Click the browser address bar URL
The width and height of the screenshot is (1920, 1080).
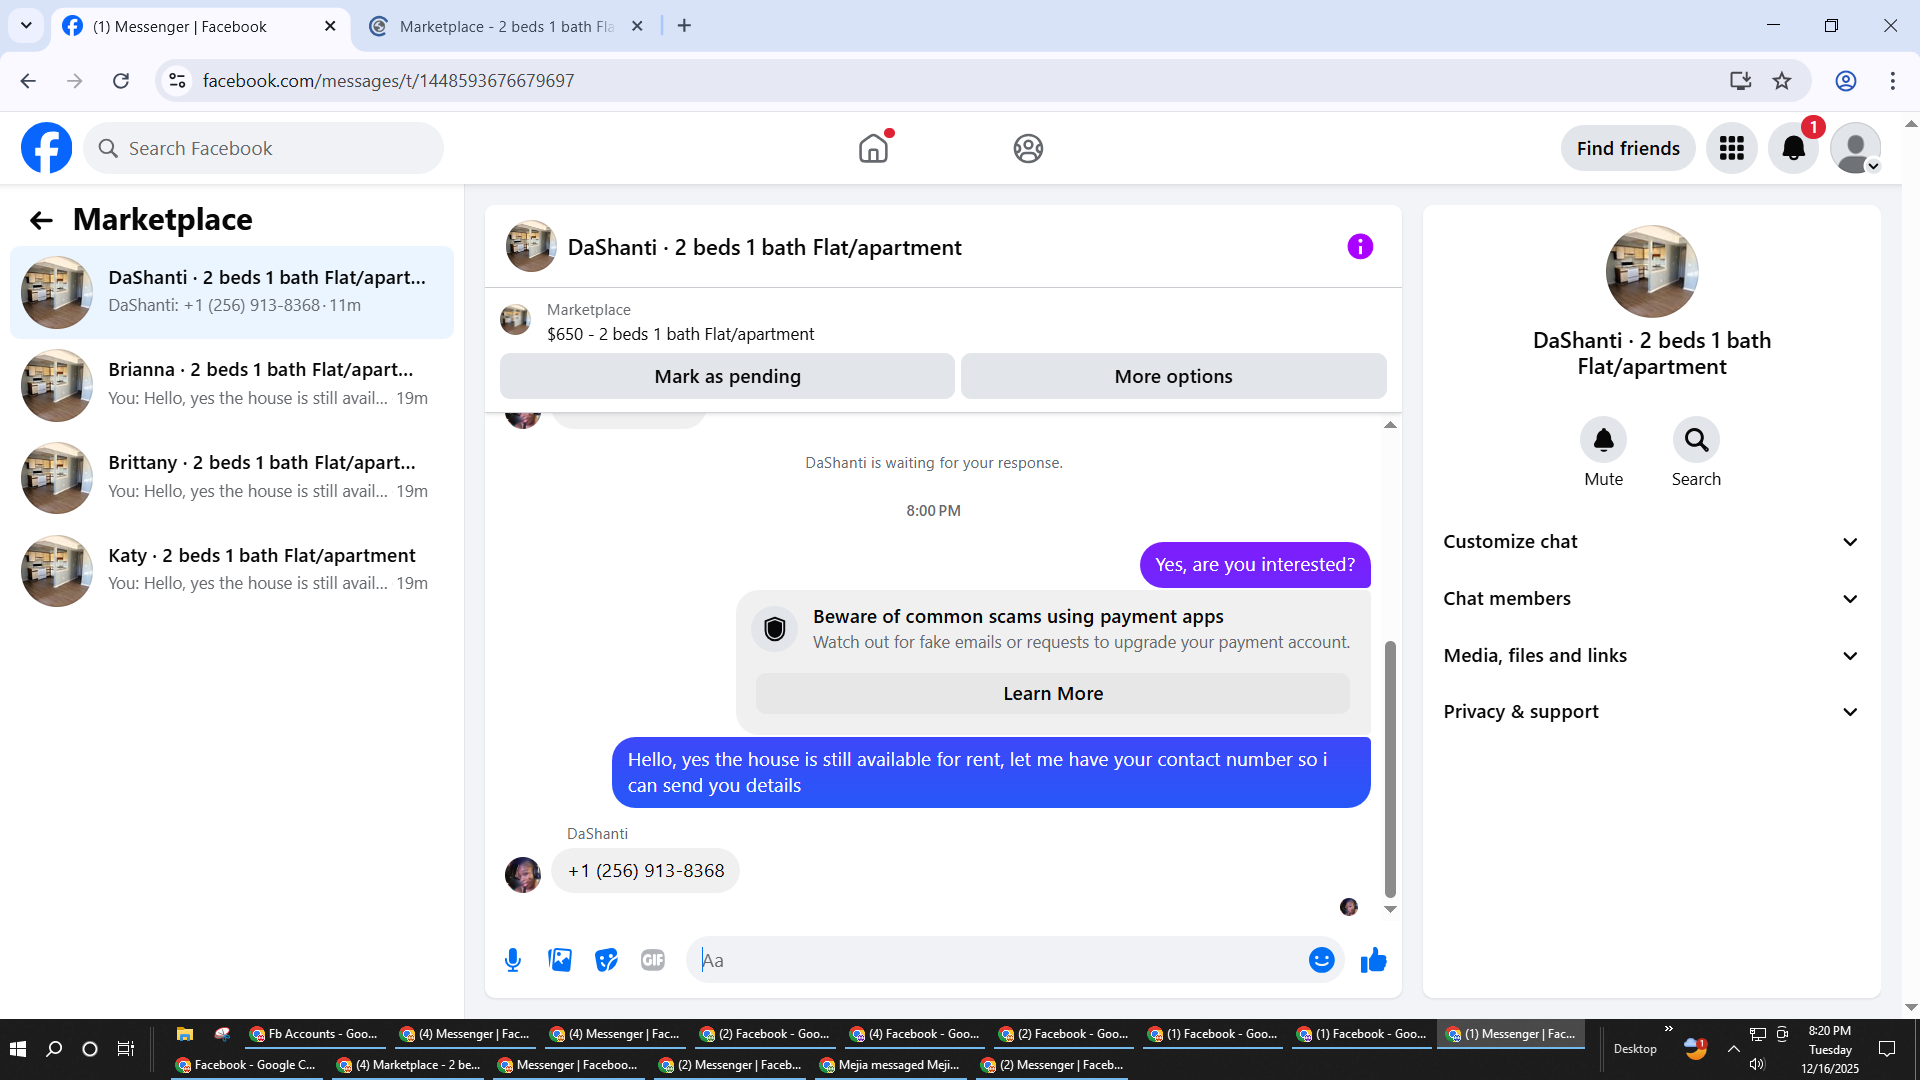click(388, 81)
